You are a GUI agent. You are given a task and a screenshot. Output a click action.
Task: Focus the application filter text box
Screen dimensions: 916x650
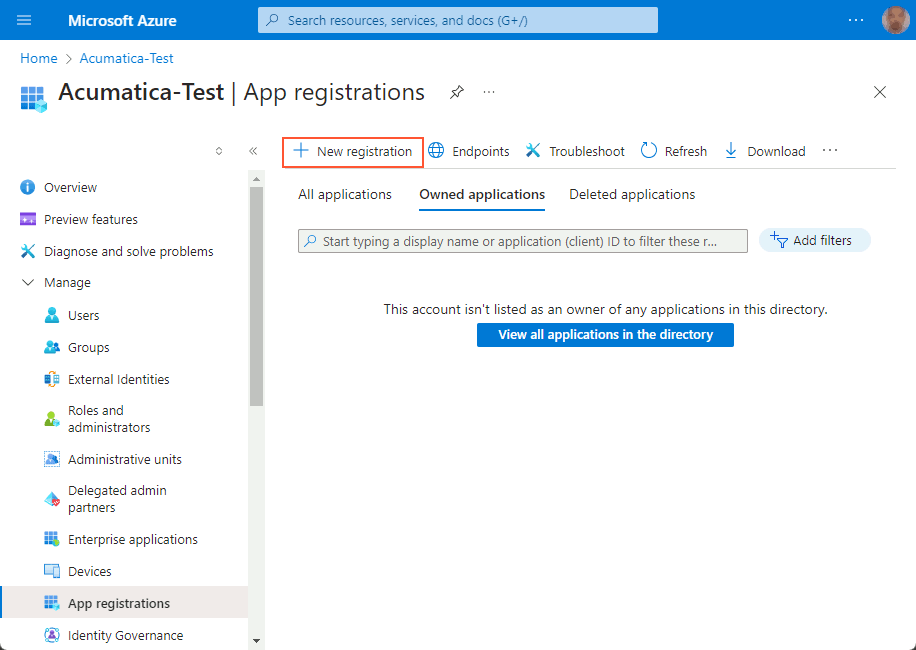pyautogui.click(x=523, y=241)
